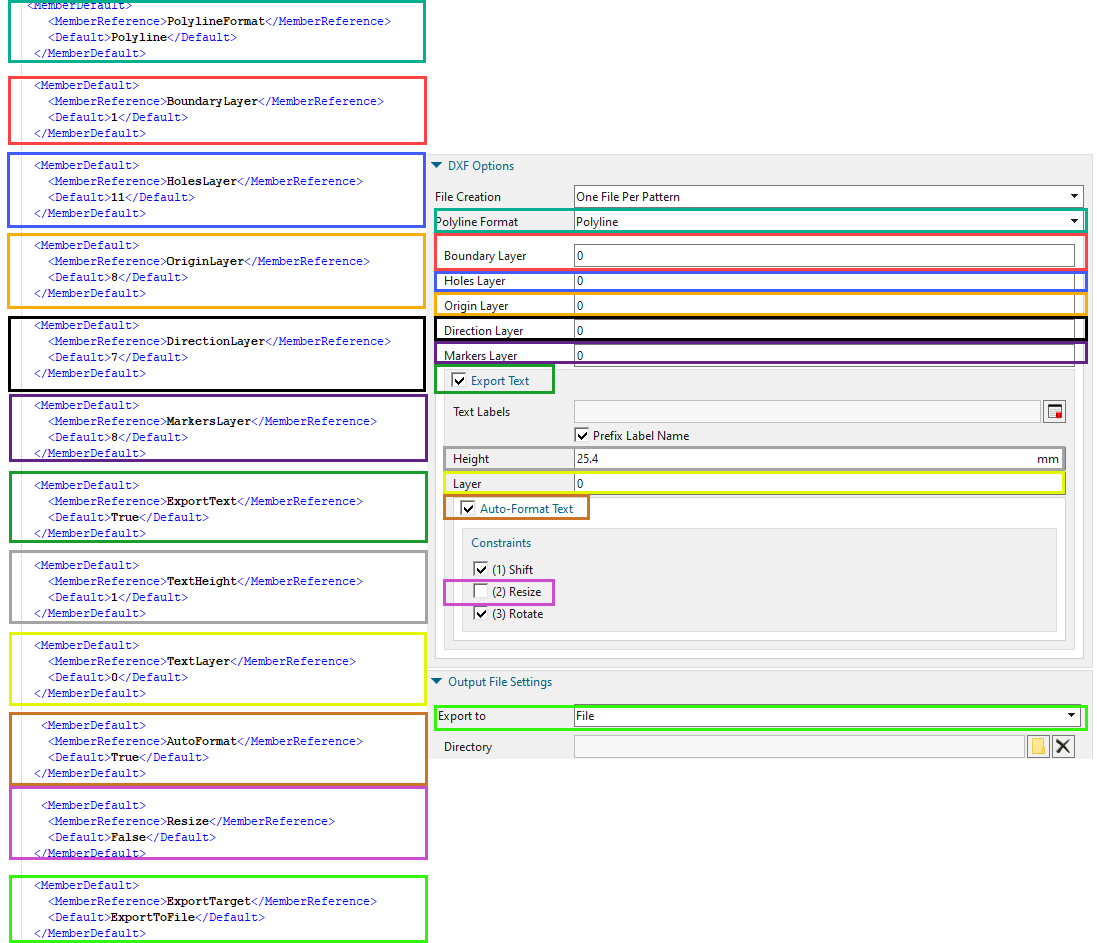Click the Directory browse folder icon
The height and width of the screenshot is (943, 1097).
(x=1038, y=747)
